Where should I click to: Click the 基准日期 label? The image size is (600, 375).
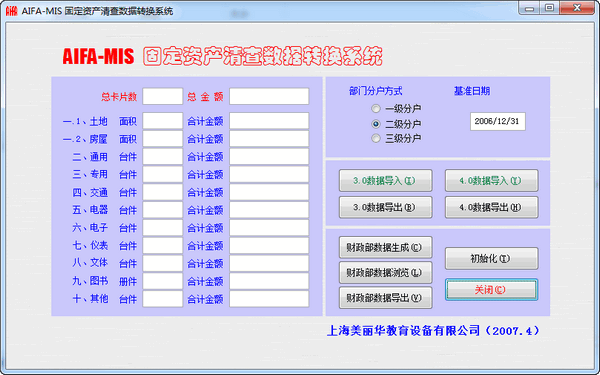[x=472, y=91]
